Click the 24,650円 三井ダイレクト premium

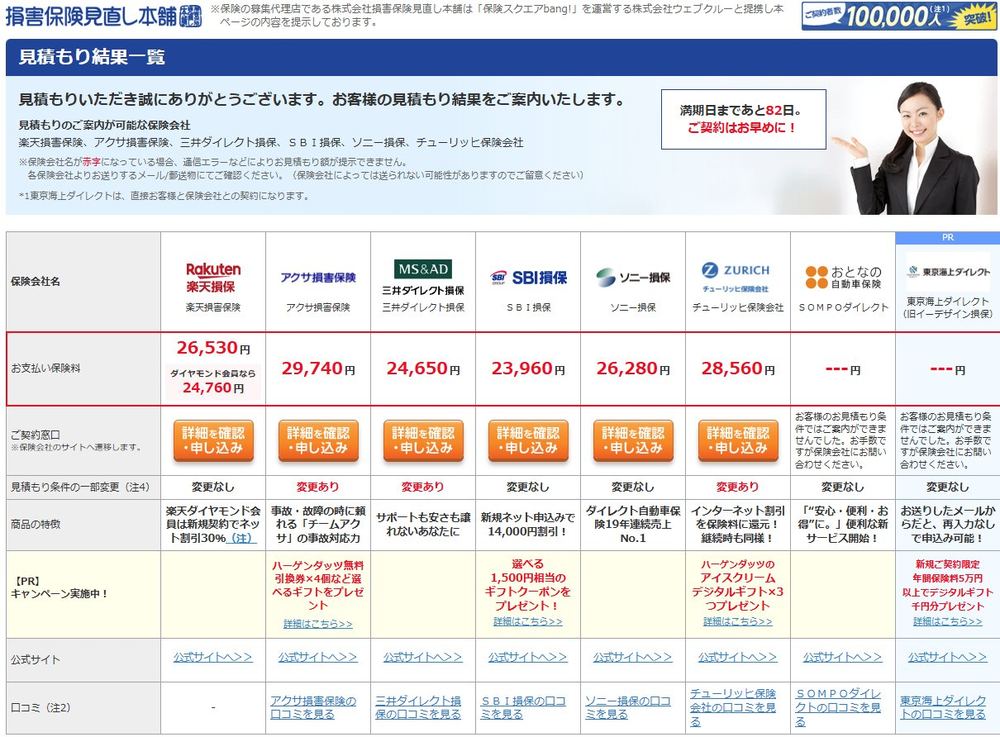point(423,368)
